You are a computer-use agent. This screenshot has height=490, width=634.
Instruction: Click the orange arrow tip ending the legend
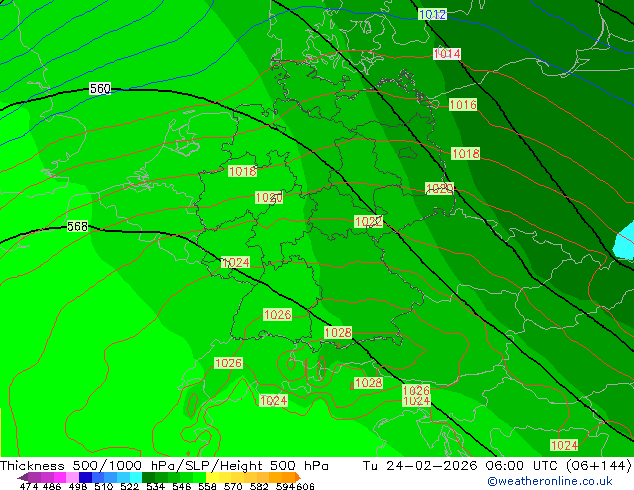click(298, 477)
